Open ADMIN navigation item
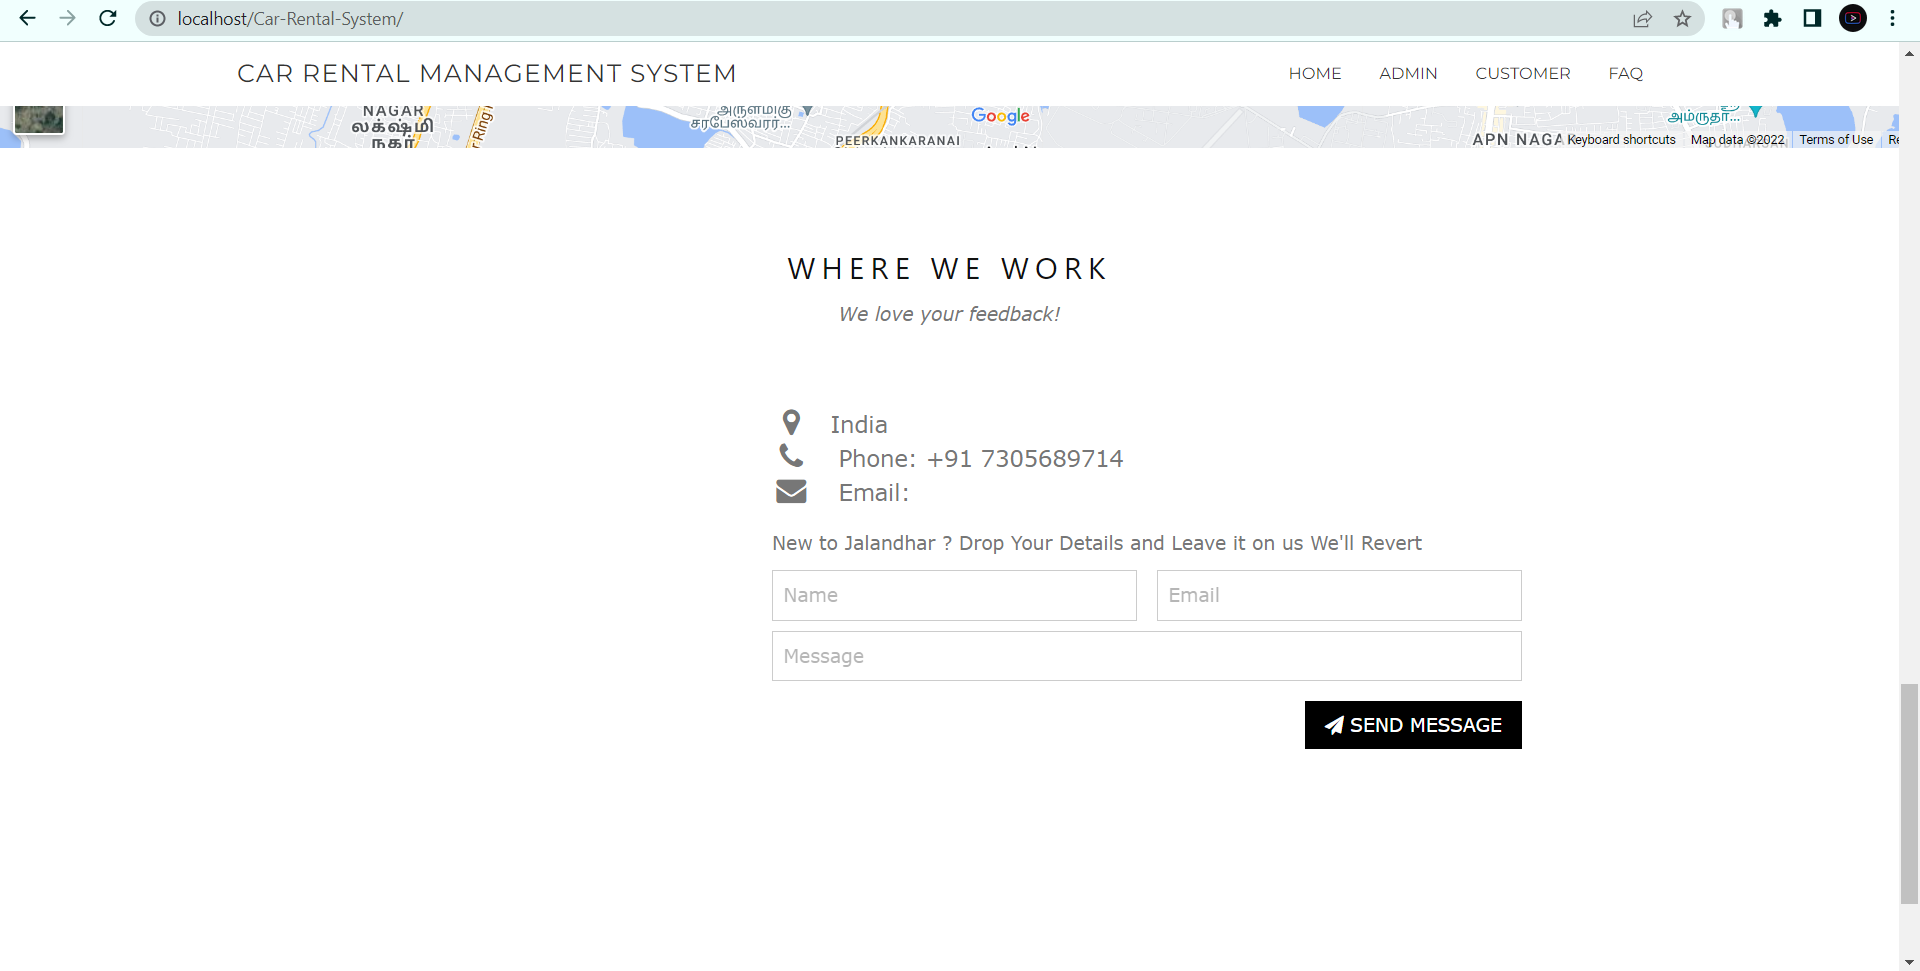 point(1408,74)
